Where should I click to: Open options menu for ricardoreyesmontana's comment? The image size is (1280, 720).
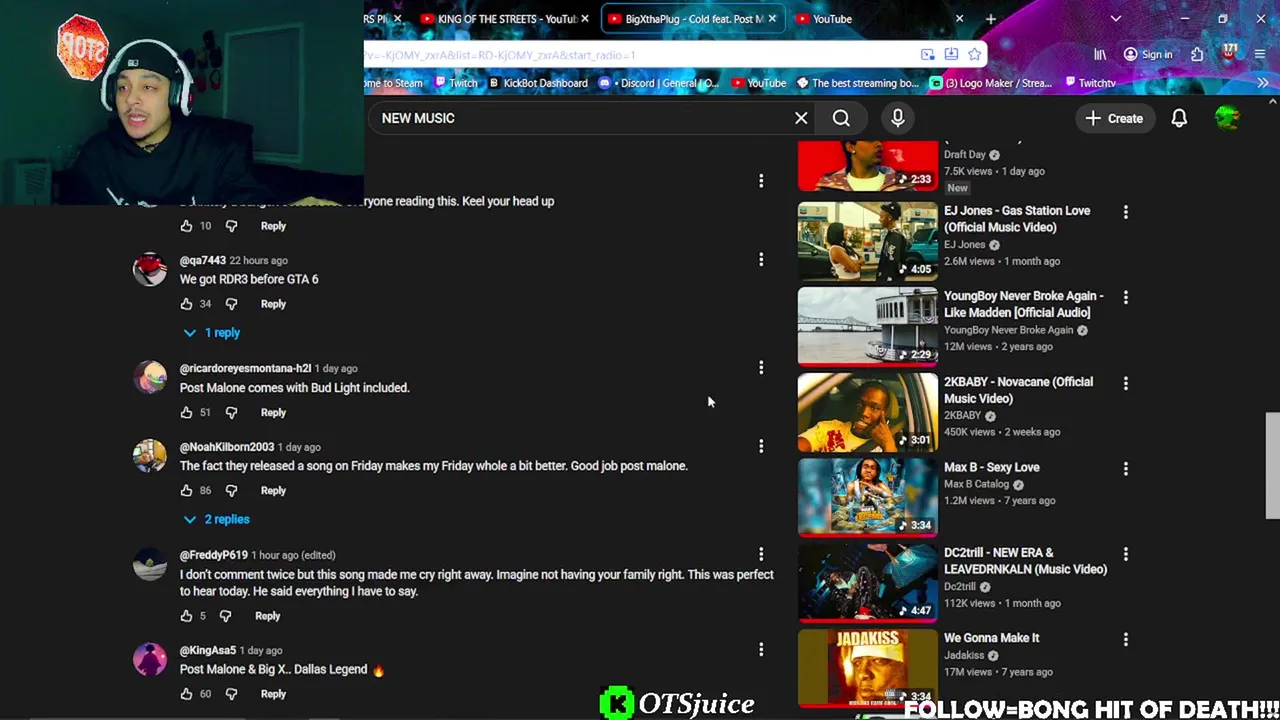tap(761, 368)
